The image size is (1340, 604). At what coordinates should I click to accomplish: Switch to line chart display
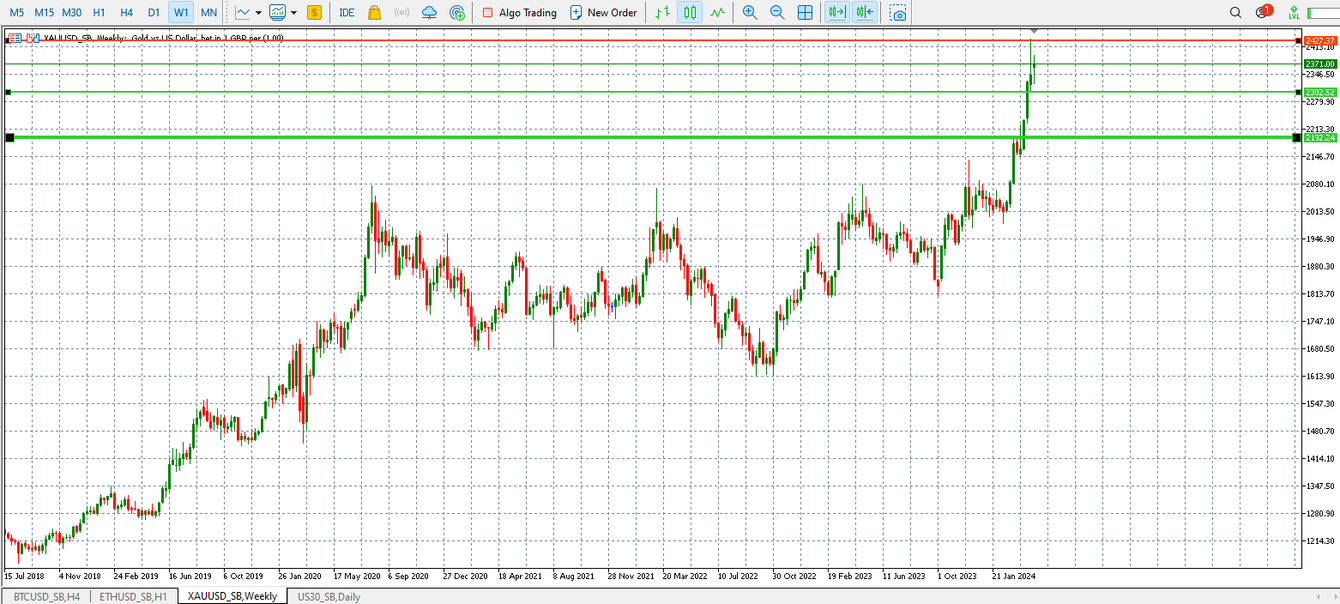(717, 13)
